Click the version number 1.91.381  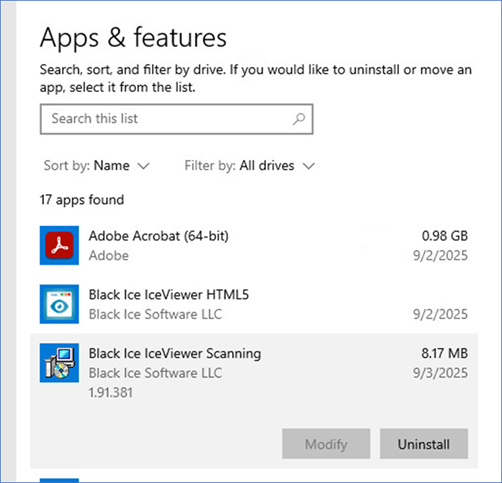click(111, 393)
